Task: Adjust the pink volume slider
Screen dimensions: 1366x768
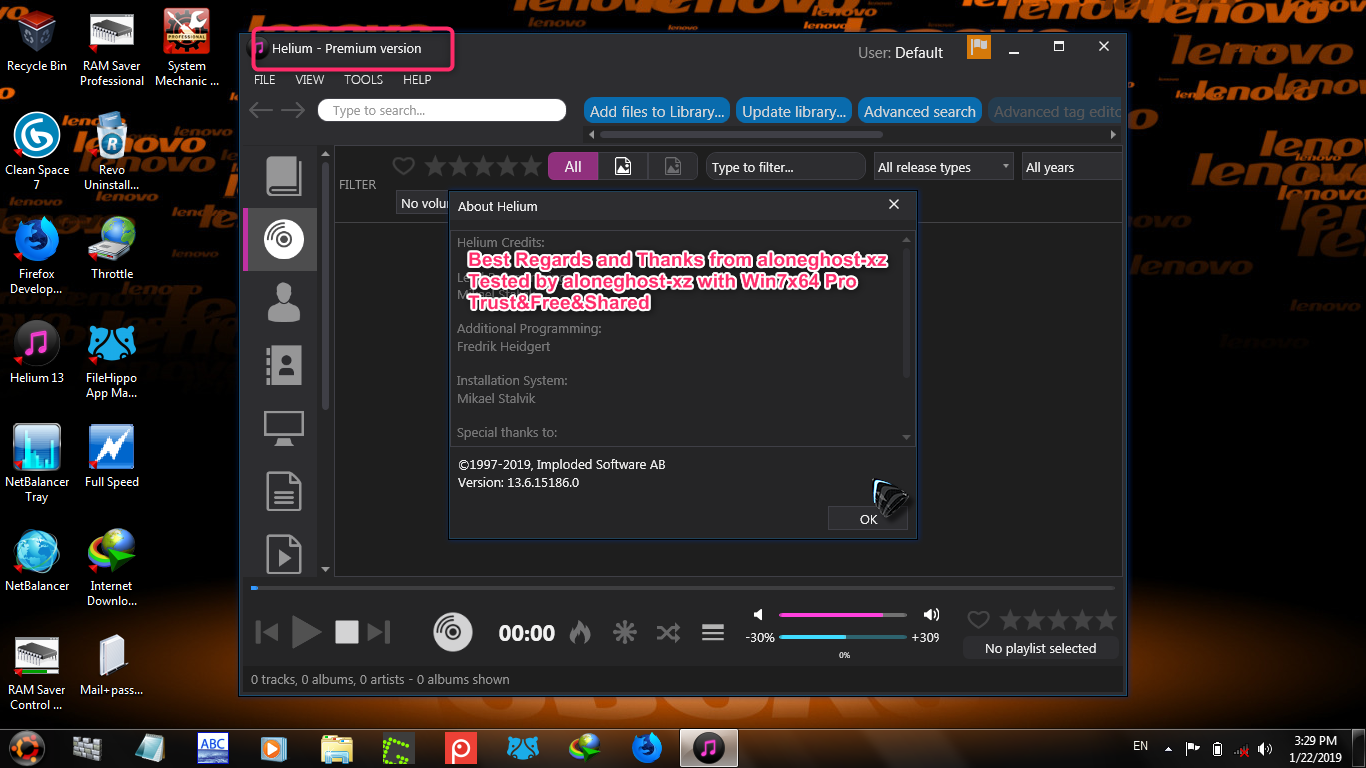Action: point(842,615)
